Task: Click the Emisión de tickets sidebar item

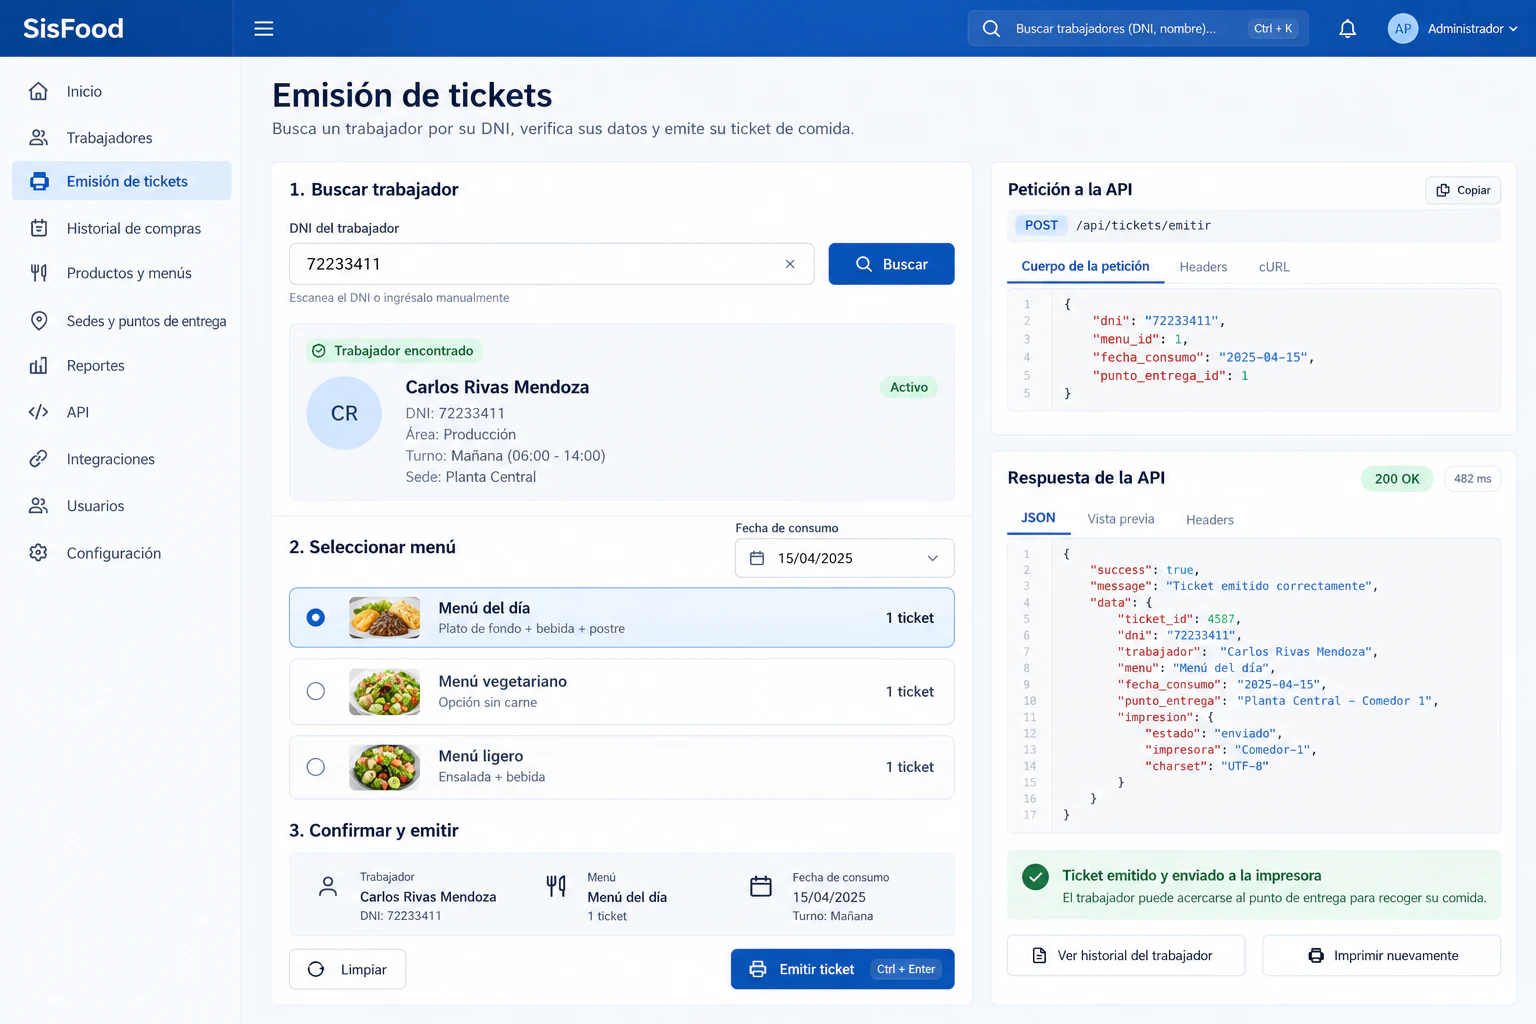Action: point(122,181)
